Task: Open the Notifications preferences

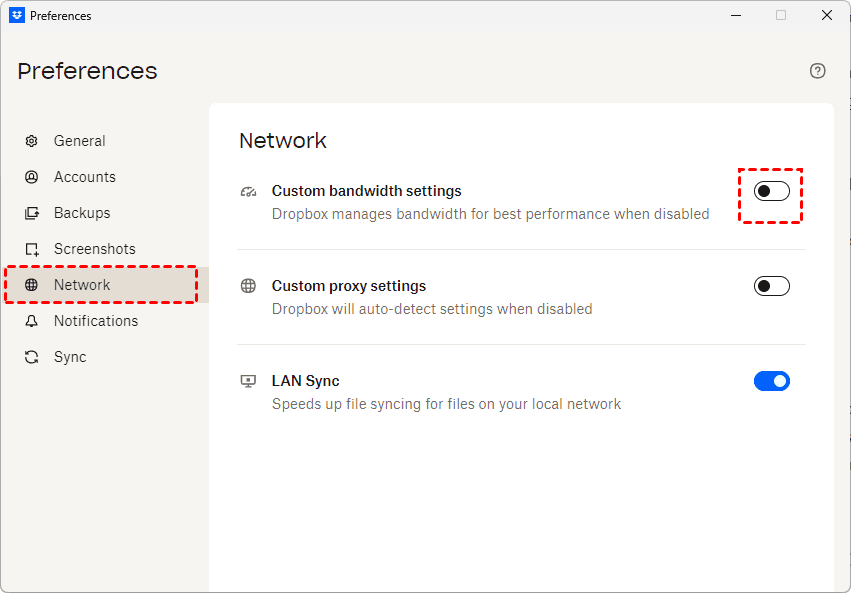Action: coord(96,321)
